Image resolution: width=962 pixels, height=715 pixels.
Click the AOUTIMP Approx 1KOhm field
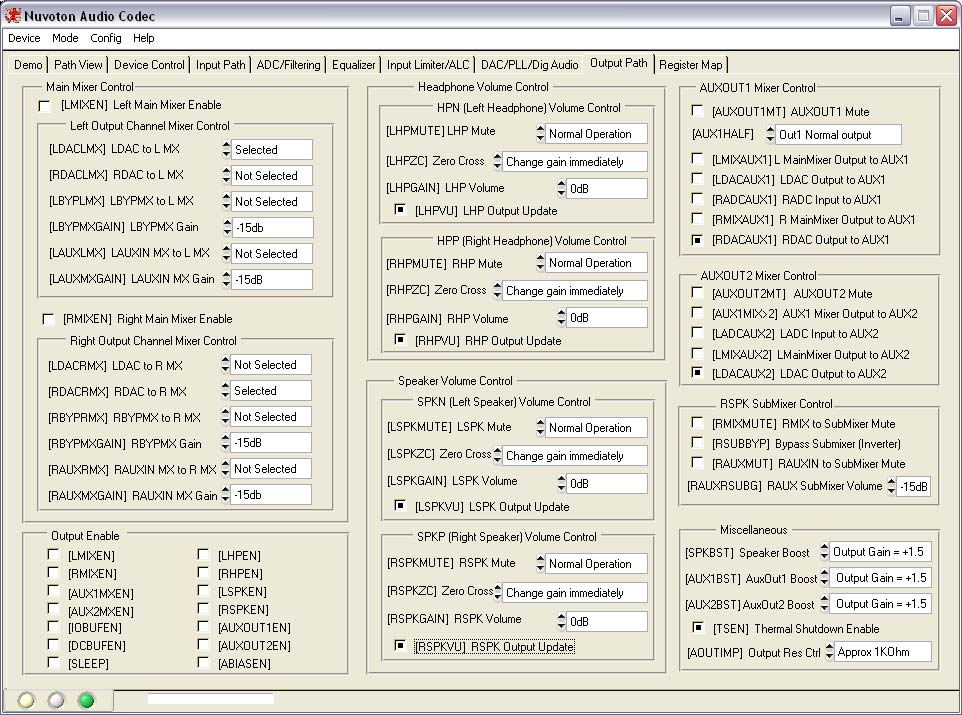click(x=882, y=652)
